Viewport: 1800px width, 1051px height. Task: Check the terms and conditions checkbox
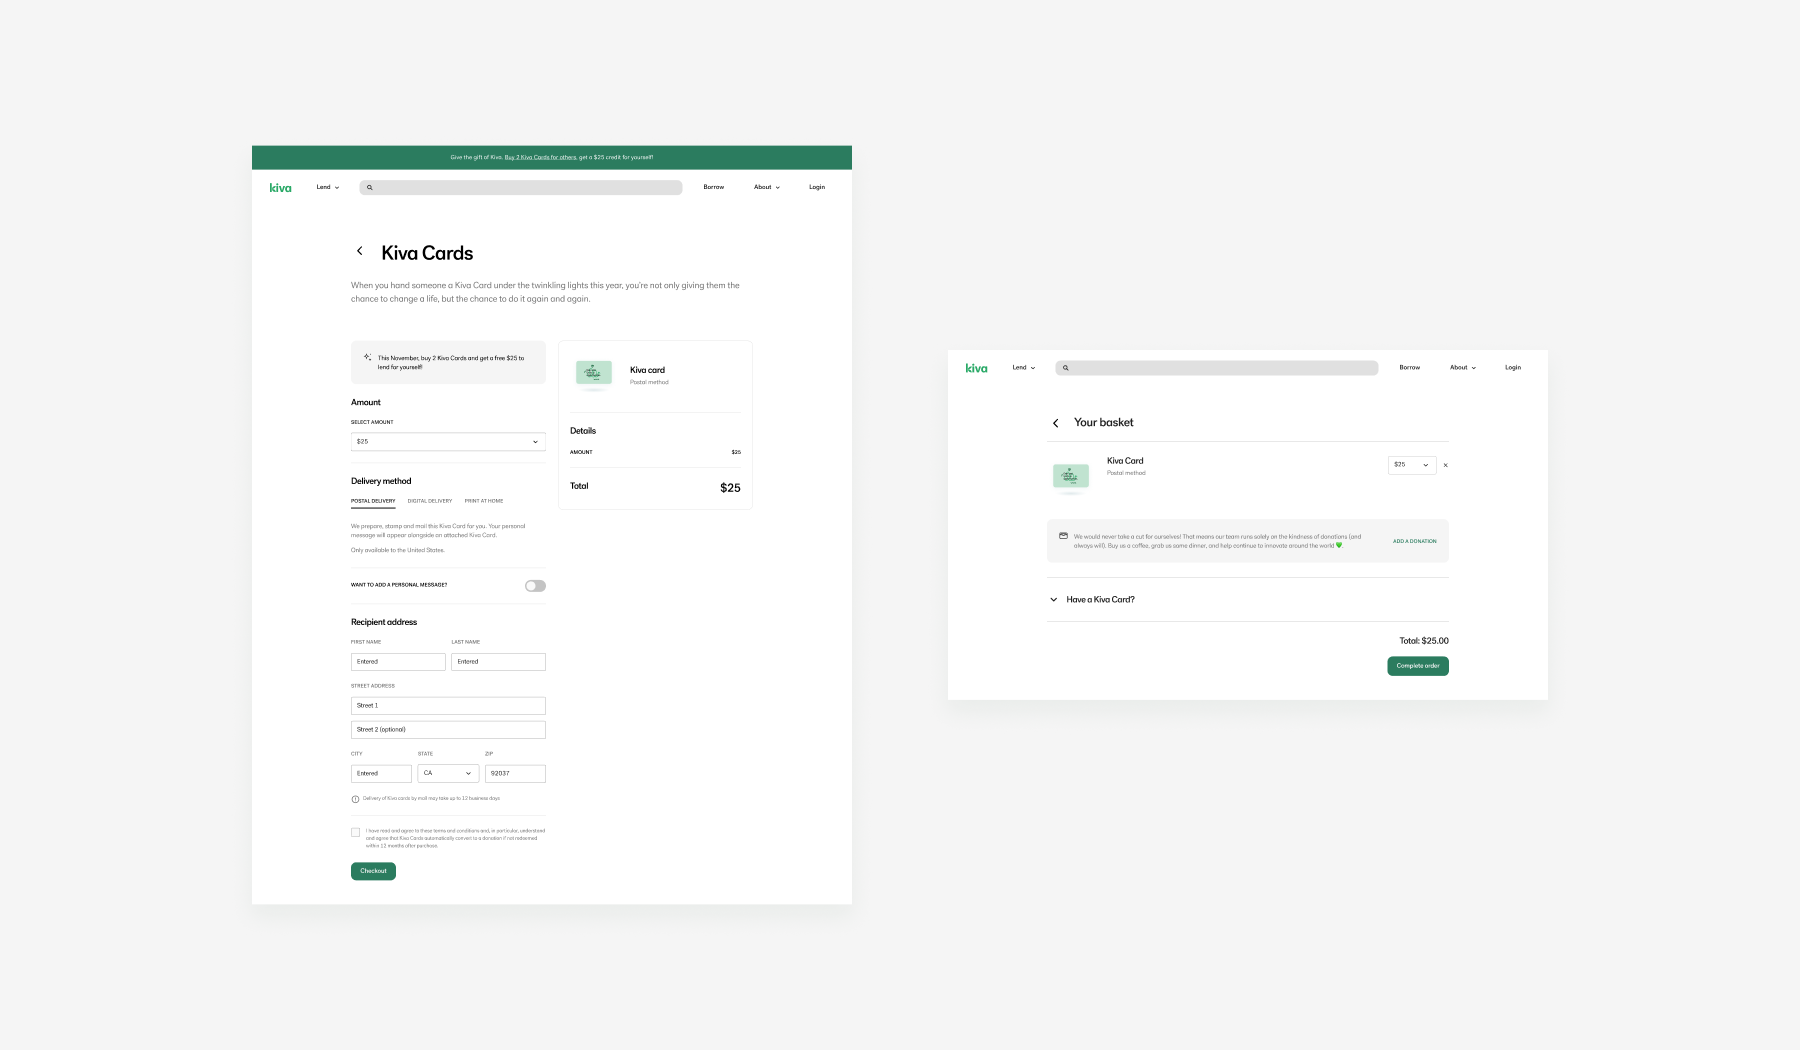pos(355,832)
